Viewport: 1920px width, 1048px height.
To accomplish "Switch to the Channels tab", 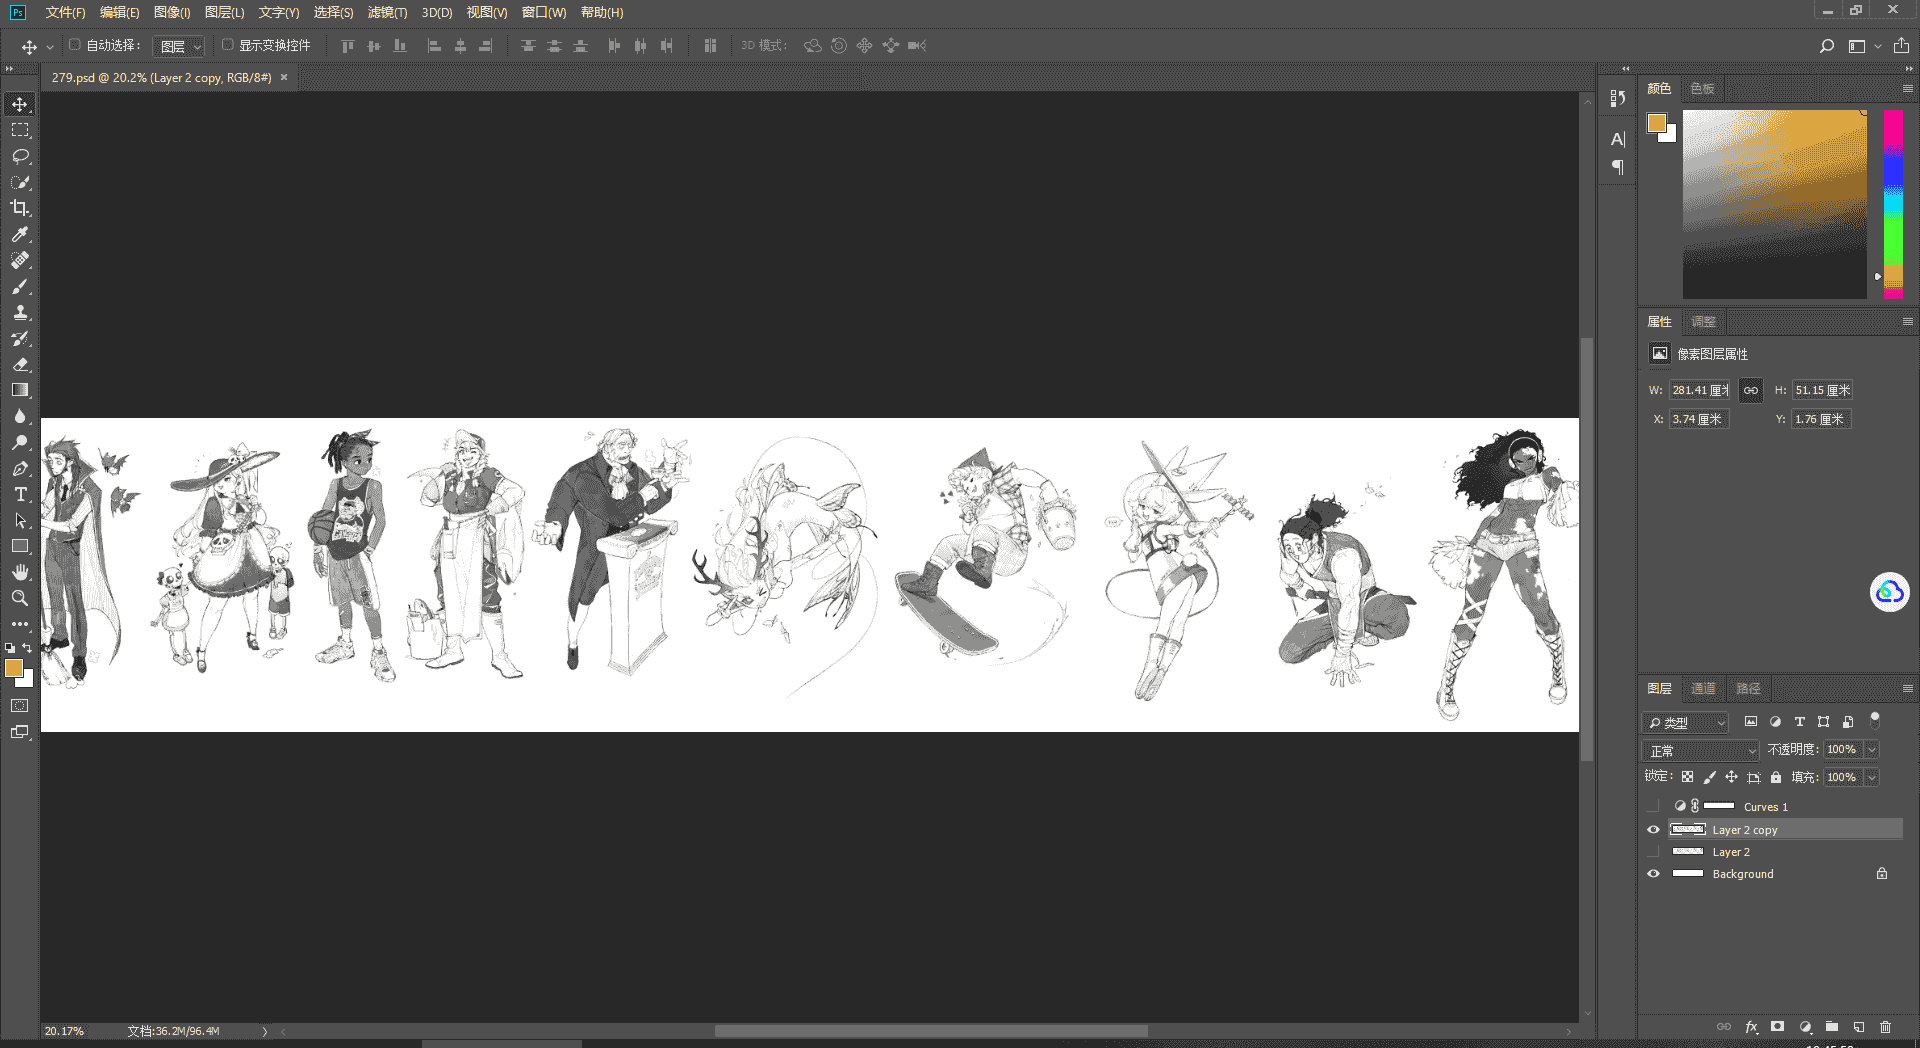I will click(1703, 689).
